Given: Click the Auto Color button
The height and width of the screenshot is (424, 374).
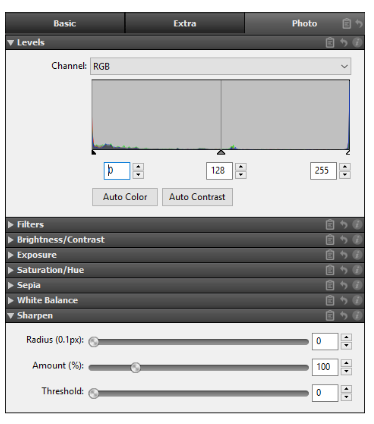Looking at the screenshot, I should tap(125, 197).
